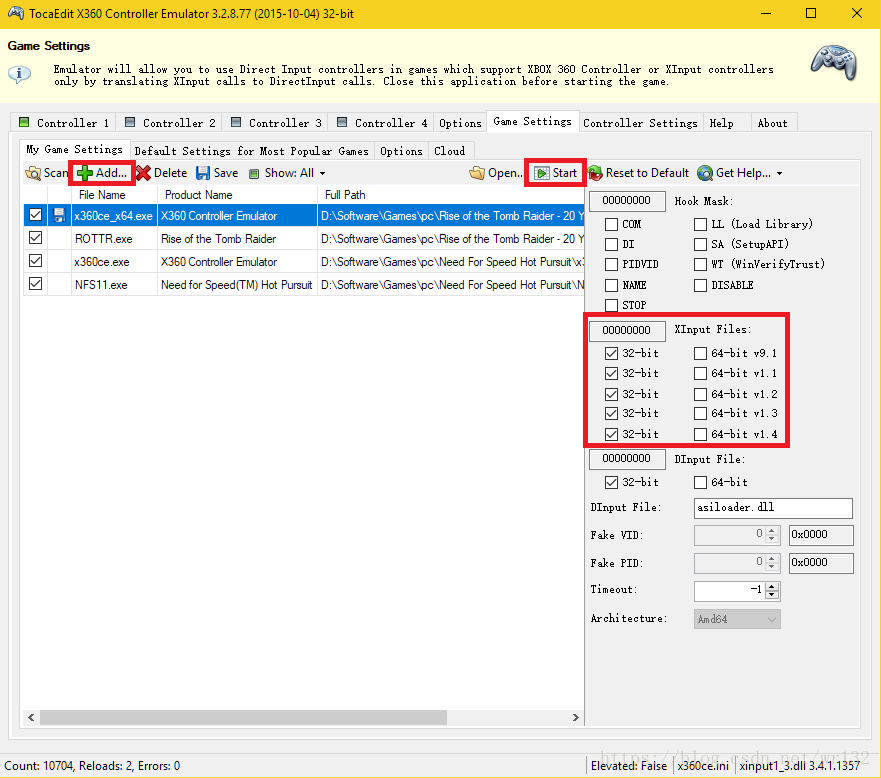Toggle the DI hook mask checkbox

click(x=611, y=244)
